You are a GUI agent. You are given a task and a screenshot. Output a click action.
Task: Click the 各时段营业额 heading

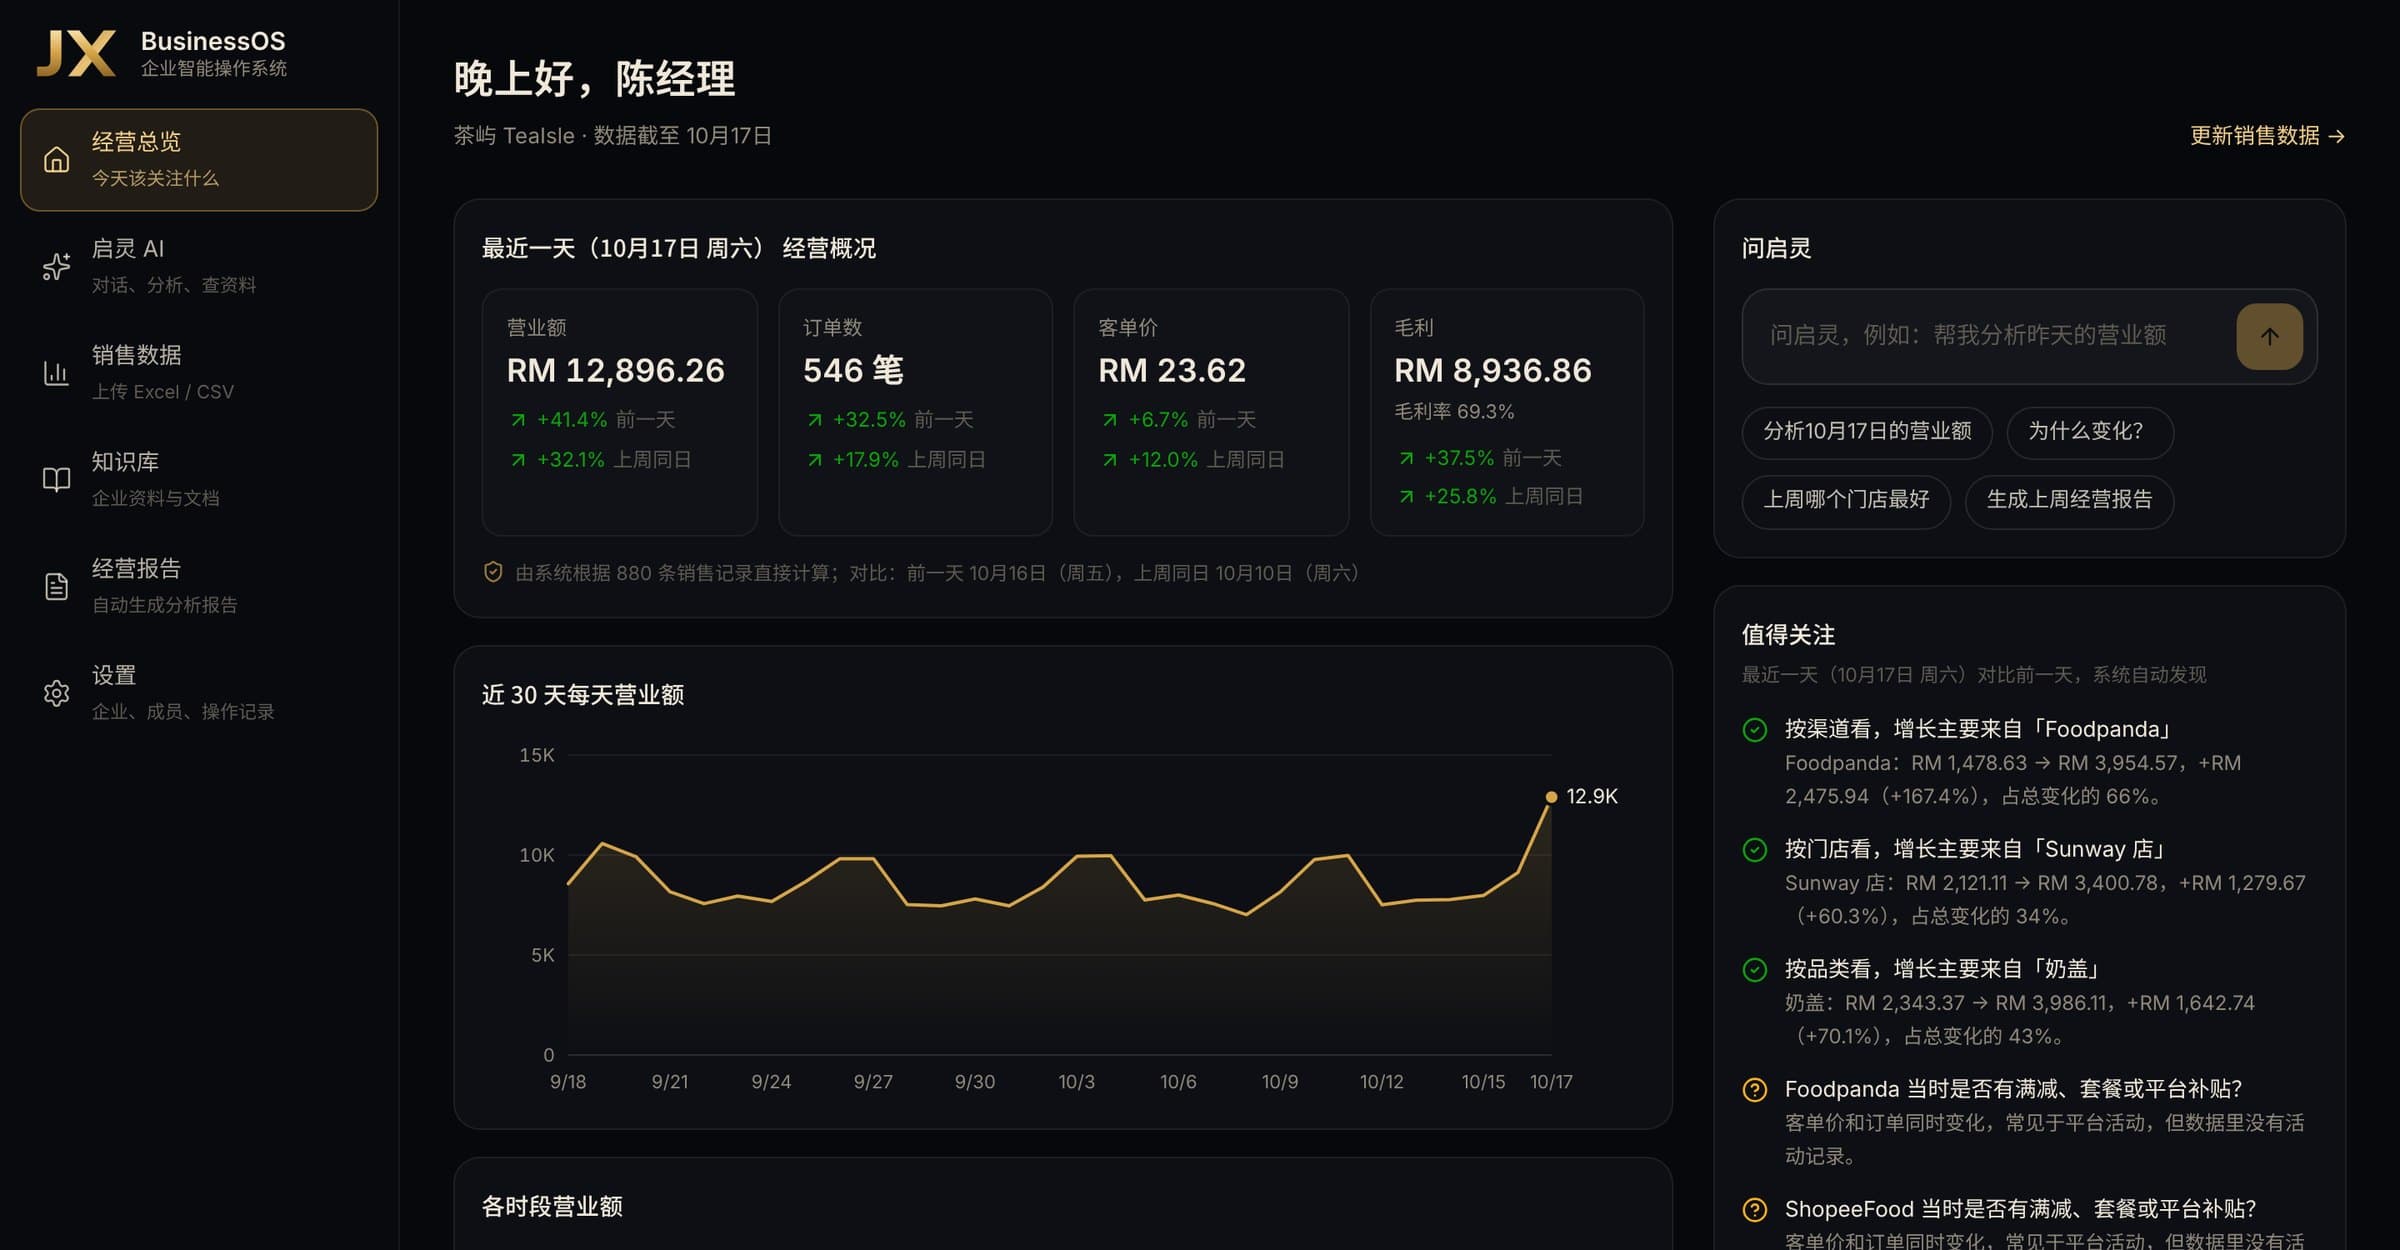pyautogui.click(x=552, y=1207)
